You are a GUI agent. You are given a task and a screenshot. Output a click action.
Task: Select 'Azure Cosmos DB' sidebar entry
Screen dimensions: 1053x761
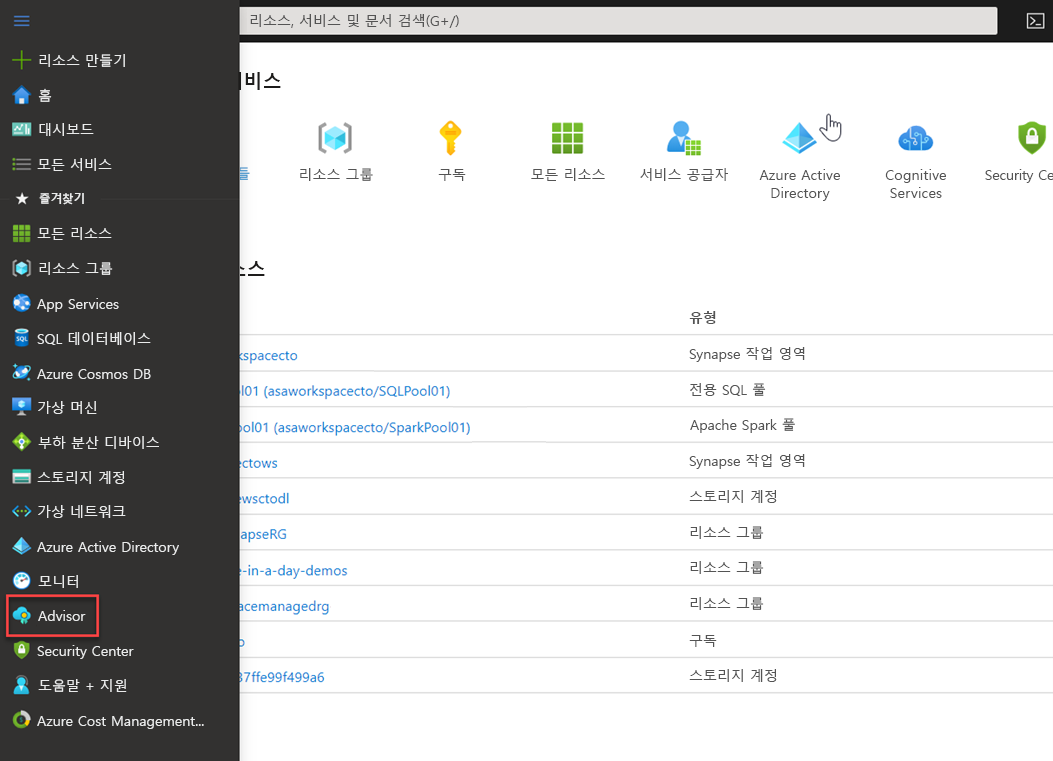tap(94, 373)
